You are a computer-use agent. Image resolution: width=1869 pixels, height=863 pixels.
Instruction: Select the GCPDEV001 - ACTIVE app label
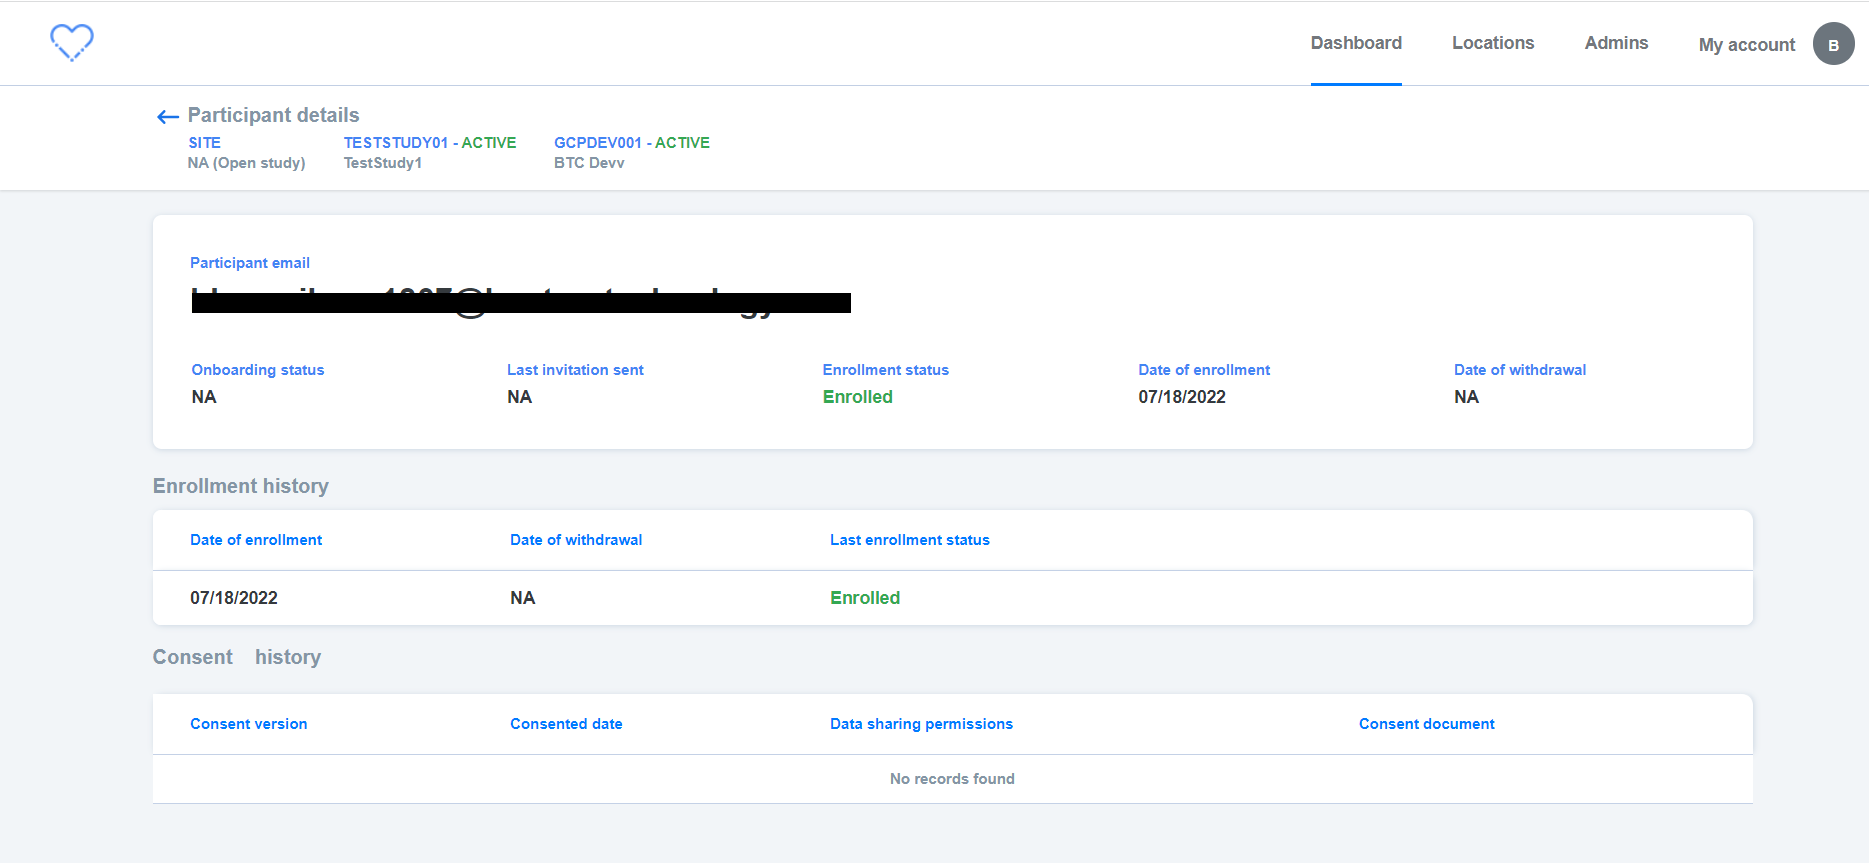coord(632,143)
